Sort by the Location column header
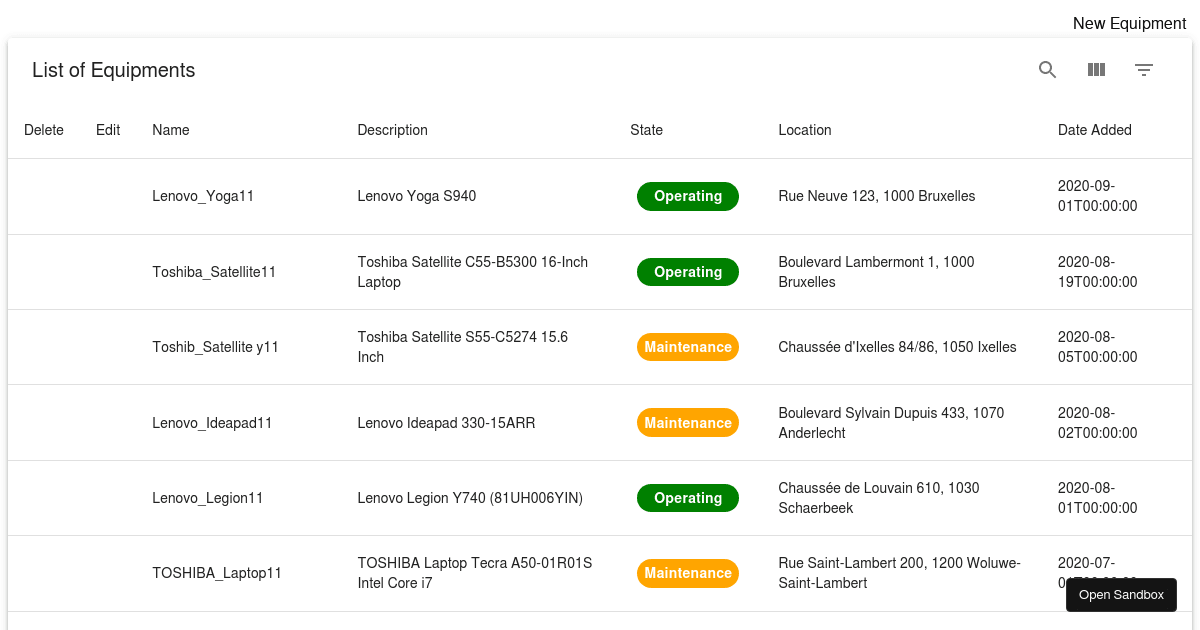The height and width of the screenshot is (630, 1200). (804, 130)
